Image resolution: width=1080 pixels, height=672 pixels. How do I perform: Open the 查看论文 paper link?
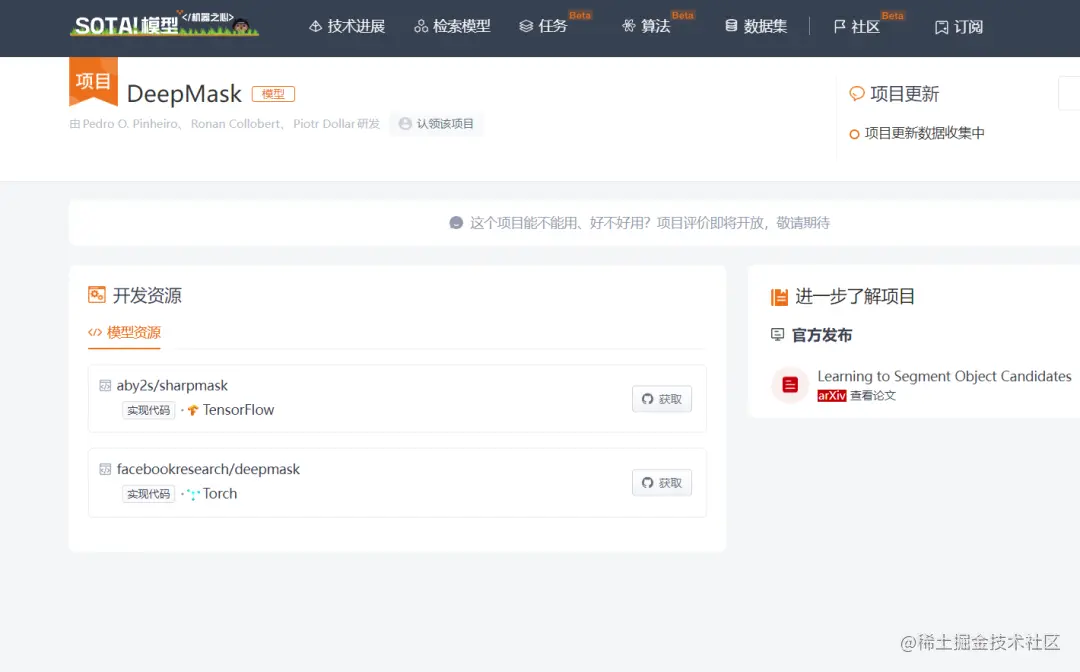(871, 396)
